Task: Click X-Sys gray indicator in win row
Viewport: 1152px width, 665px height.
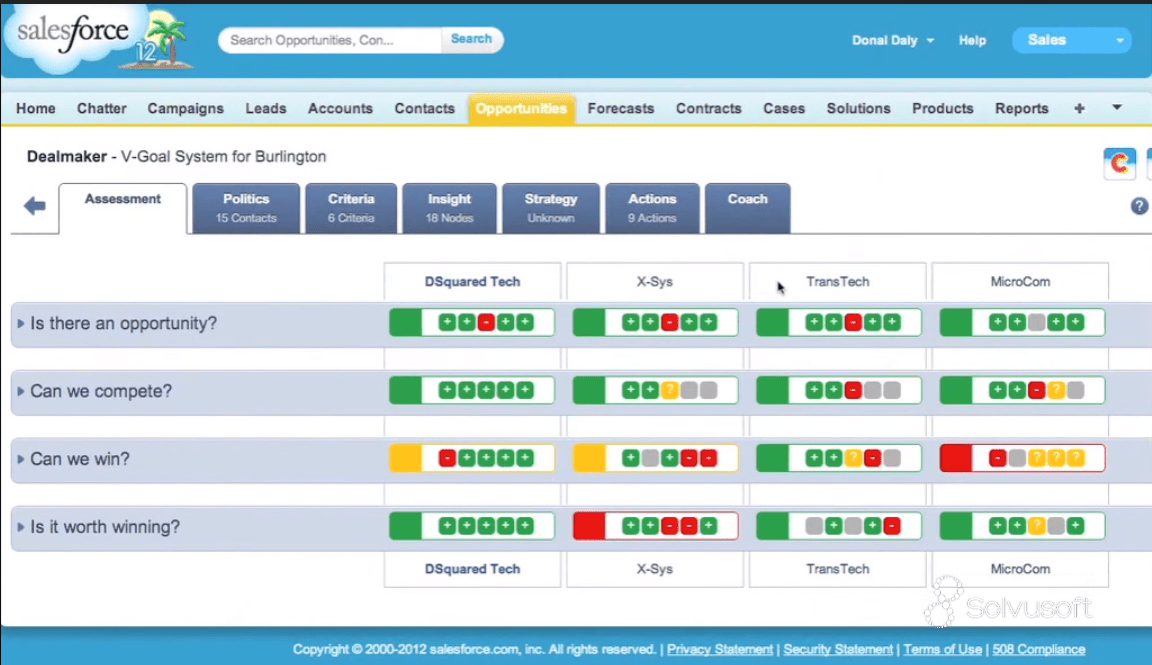Action: coord(649,458)
